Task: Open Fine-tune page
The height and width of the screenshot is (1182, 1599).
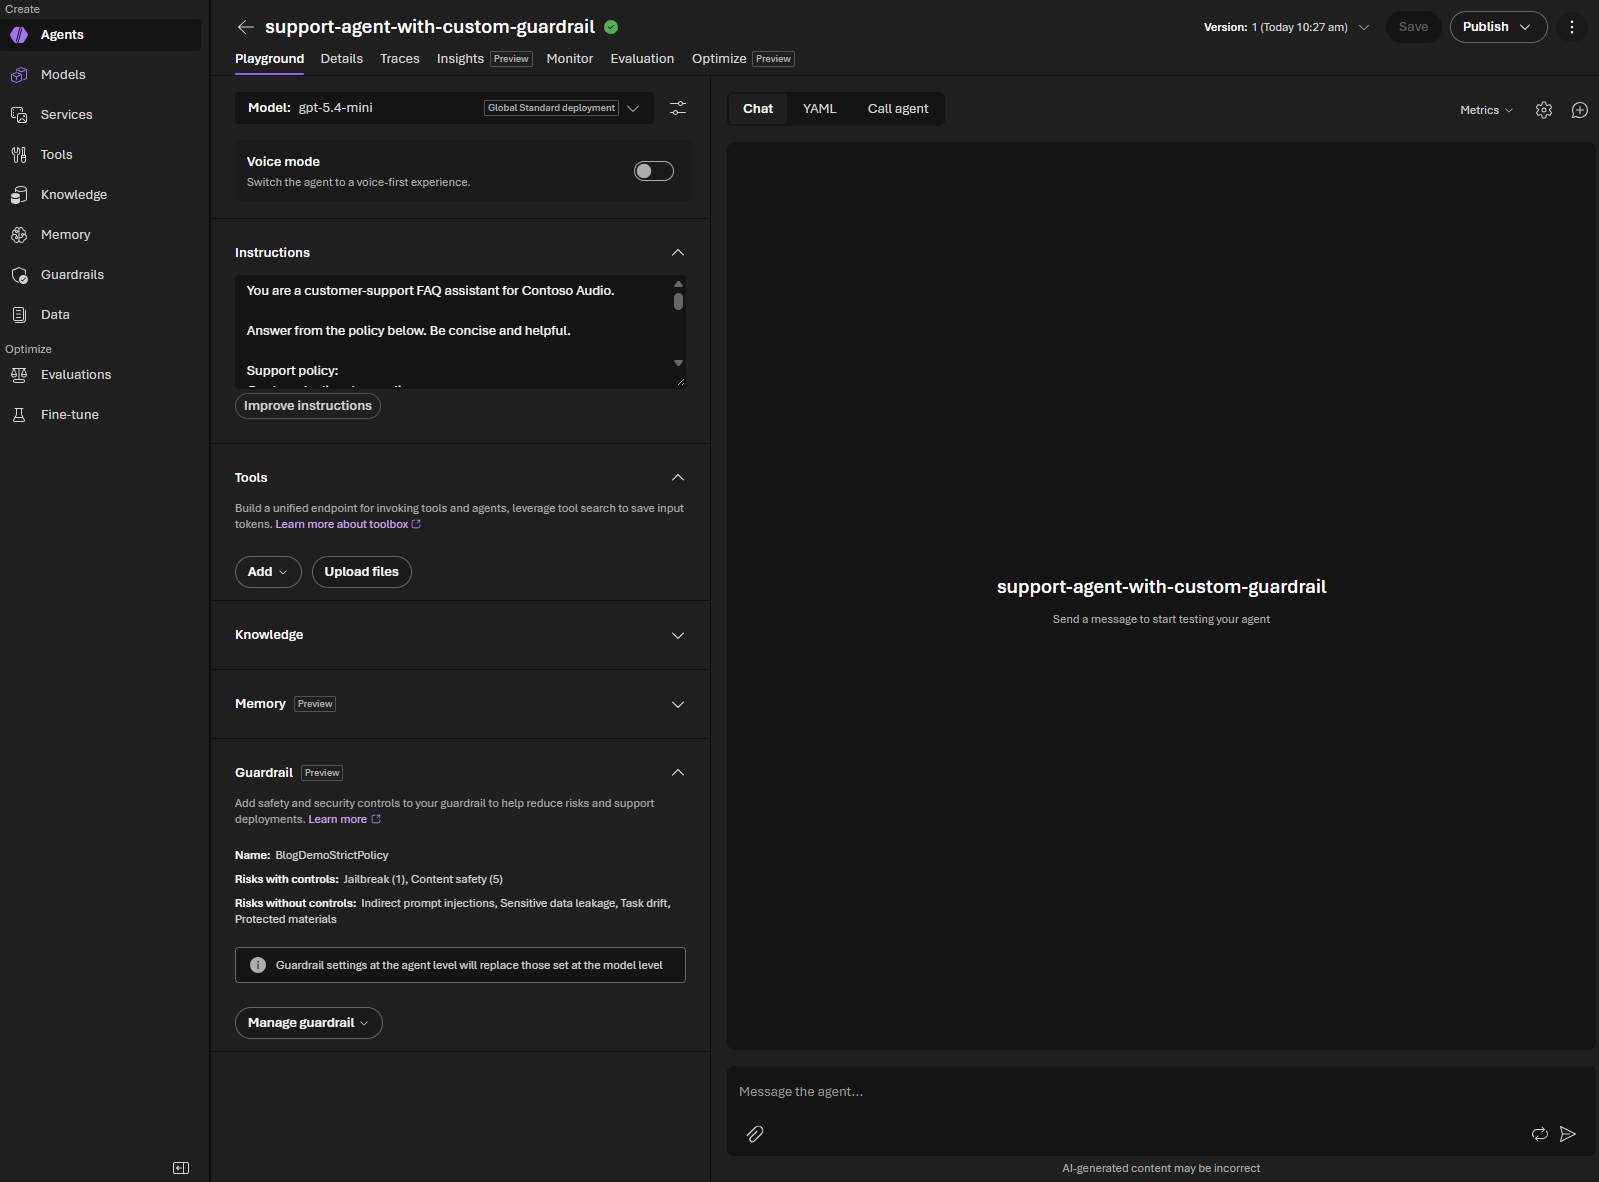Action: pyautogui.click(x=100, y=415)
